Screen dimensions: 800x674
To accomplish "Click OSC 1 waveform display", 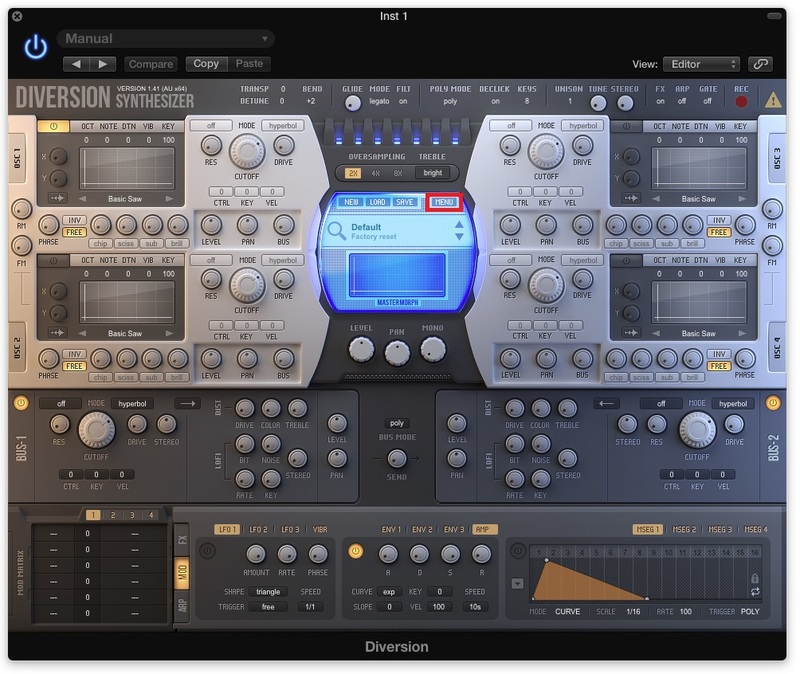I will pyautogui.click(x=127, y=168).
